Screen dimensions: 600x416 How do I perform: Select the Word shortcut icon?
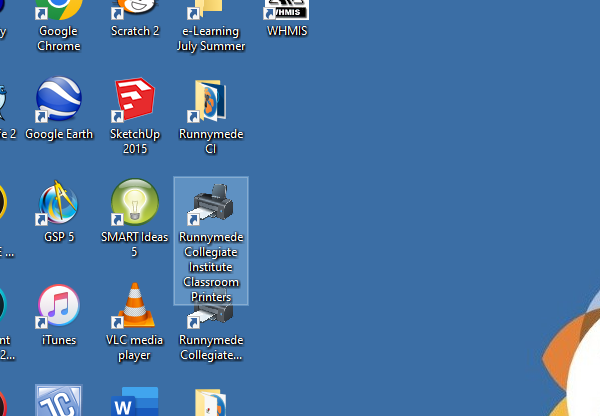click(x=135, y=402)
